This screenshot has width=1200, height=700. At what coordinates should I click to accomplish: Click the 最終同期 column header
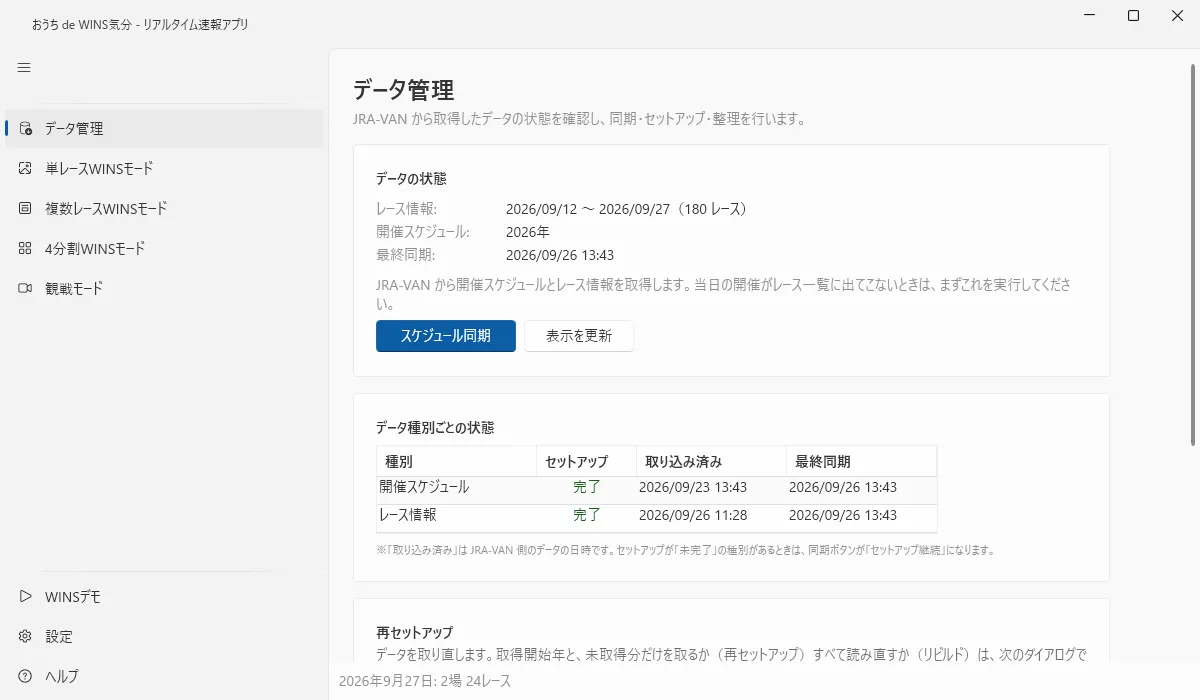tap(862, 461)
